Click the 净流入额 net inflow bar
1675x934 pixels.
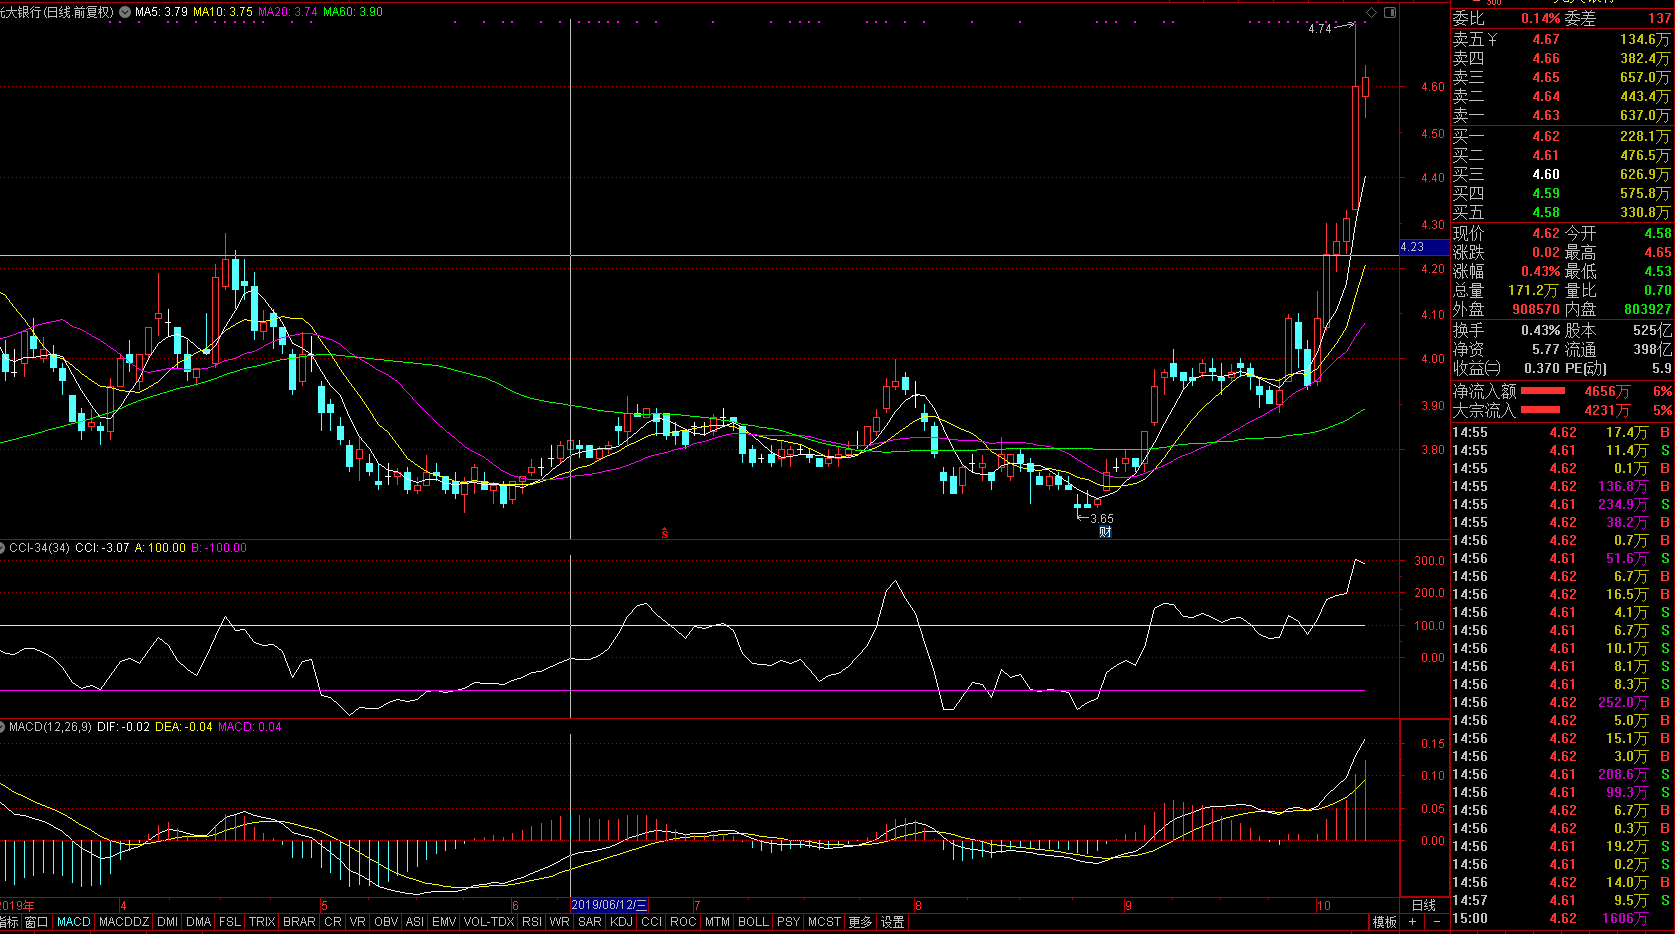tap(1543, 391)
